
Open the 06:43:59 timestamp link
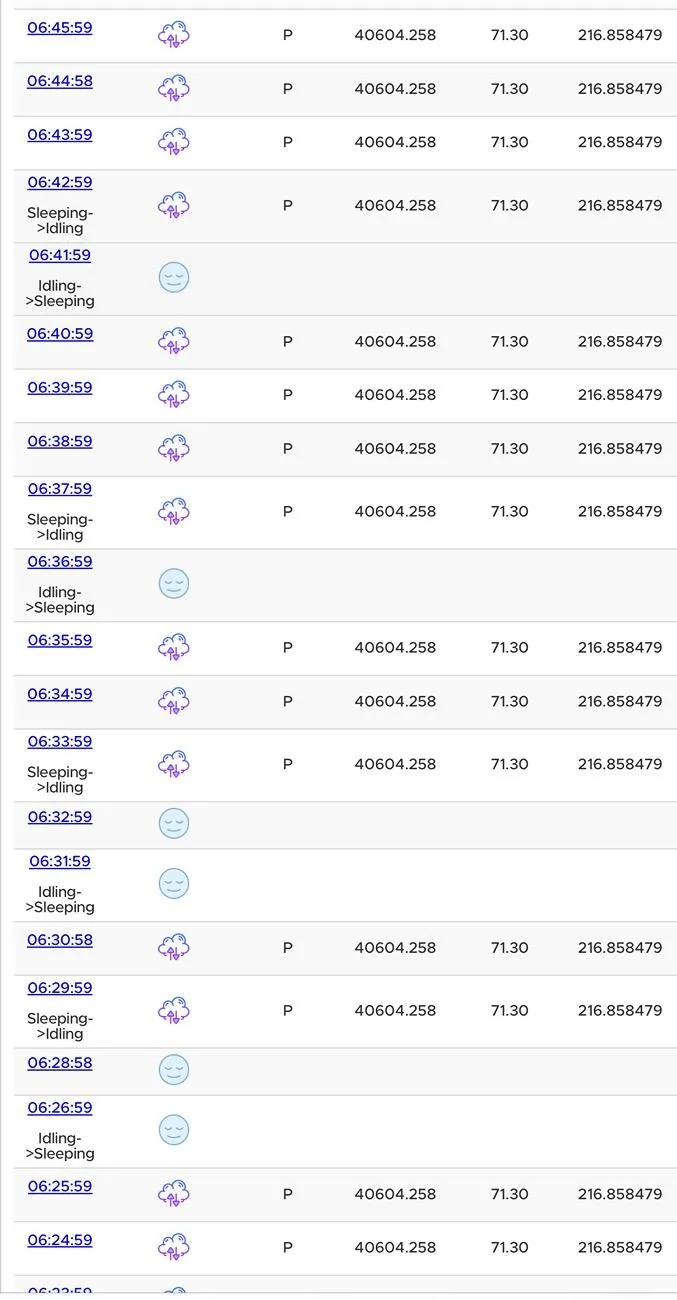point(60,135)
